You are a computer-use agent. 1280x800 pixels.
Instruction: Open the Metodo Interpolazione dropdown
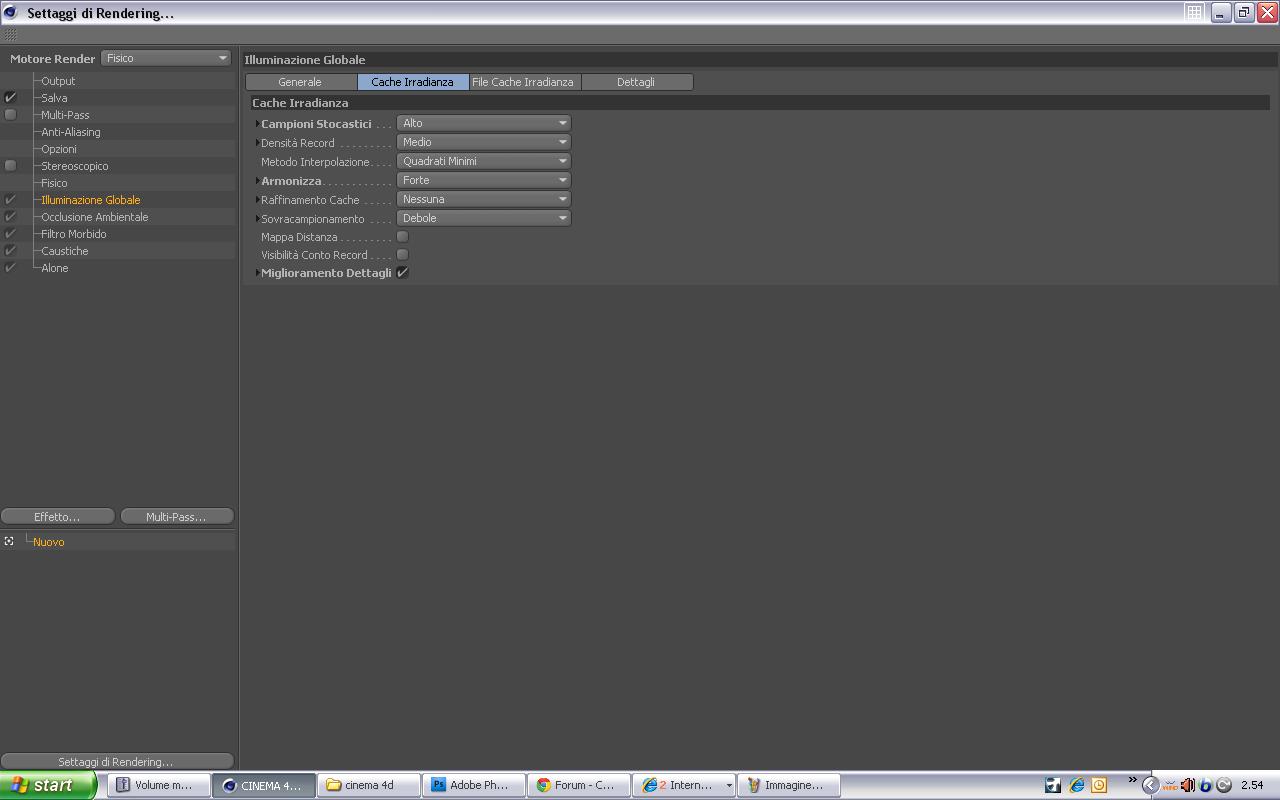[484, 161]
